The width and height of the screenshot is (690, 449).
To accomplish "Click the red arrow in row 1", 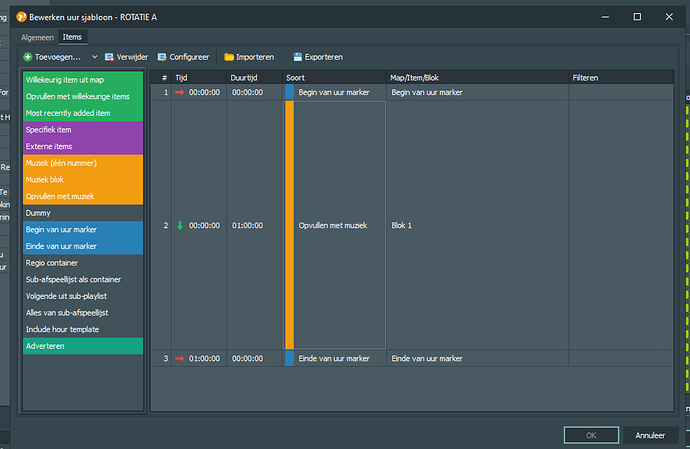I will (180, 92).
